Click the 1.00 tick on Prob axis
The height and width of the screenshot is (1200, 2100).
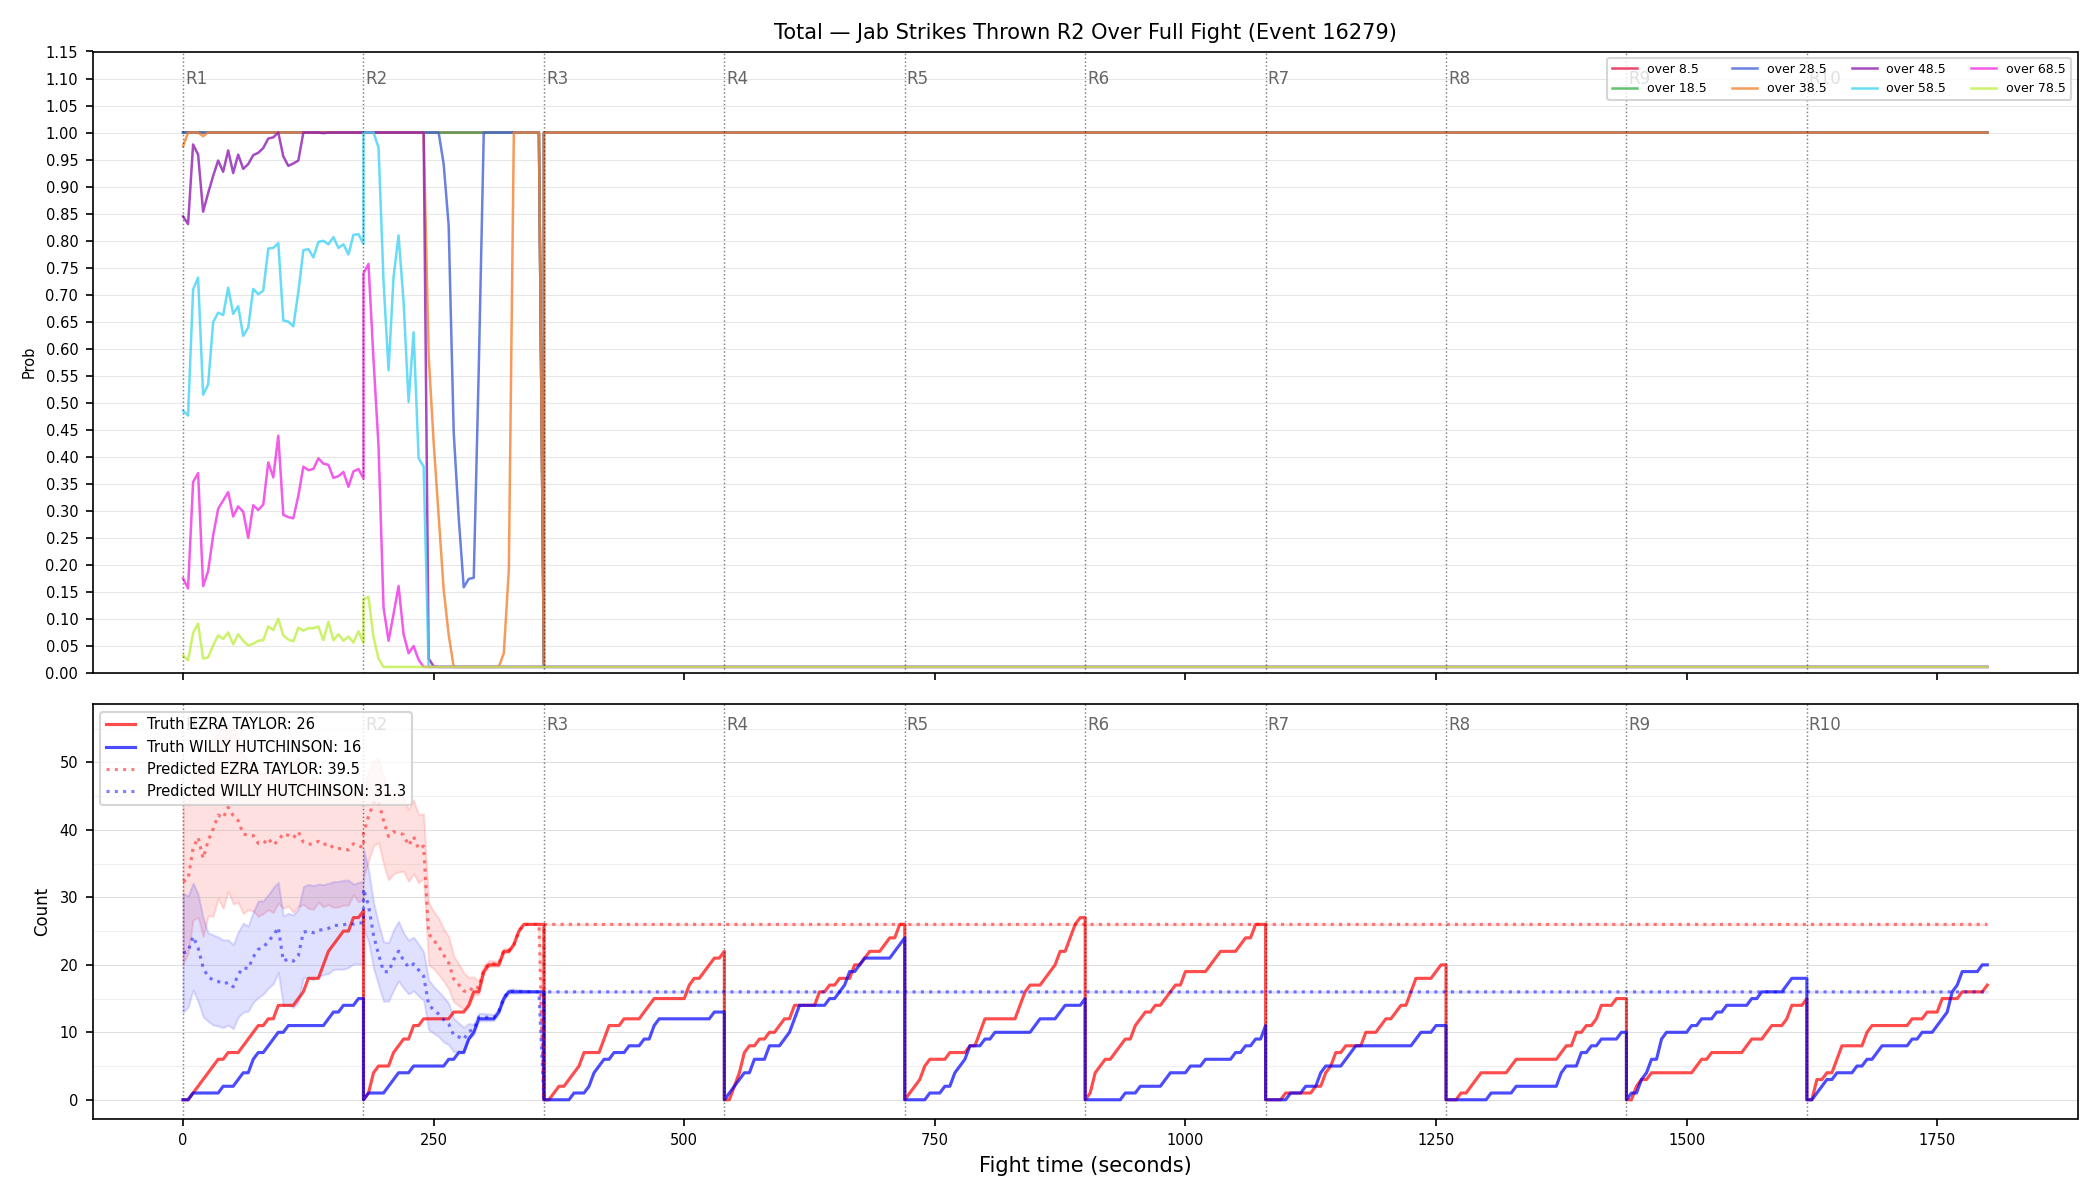click(61, 133)
